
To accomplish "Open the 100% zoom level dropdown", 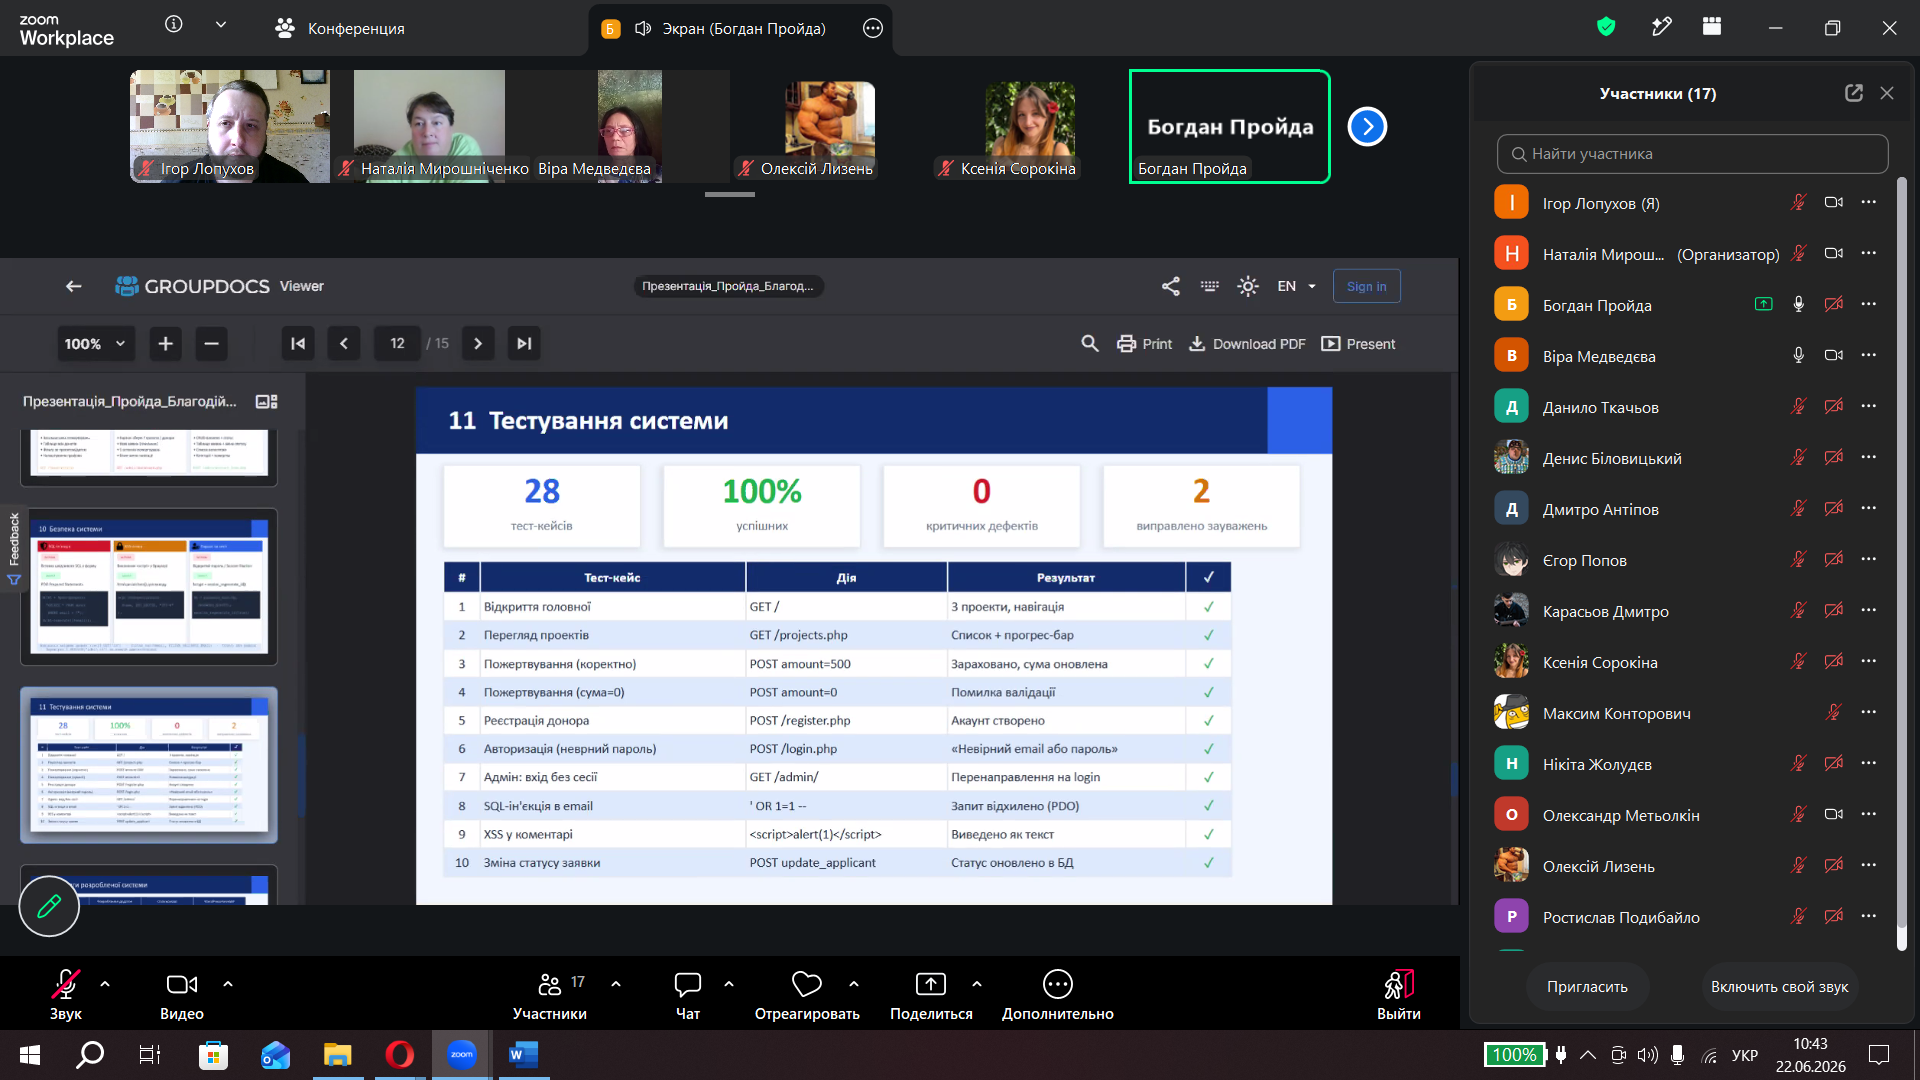I will [95, 344].
